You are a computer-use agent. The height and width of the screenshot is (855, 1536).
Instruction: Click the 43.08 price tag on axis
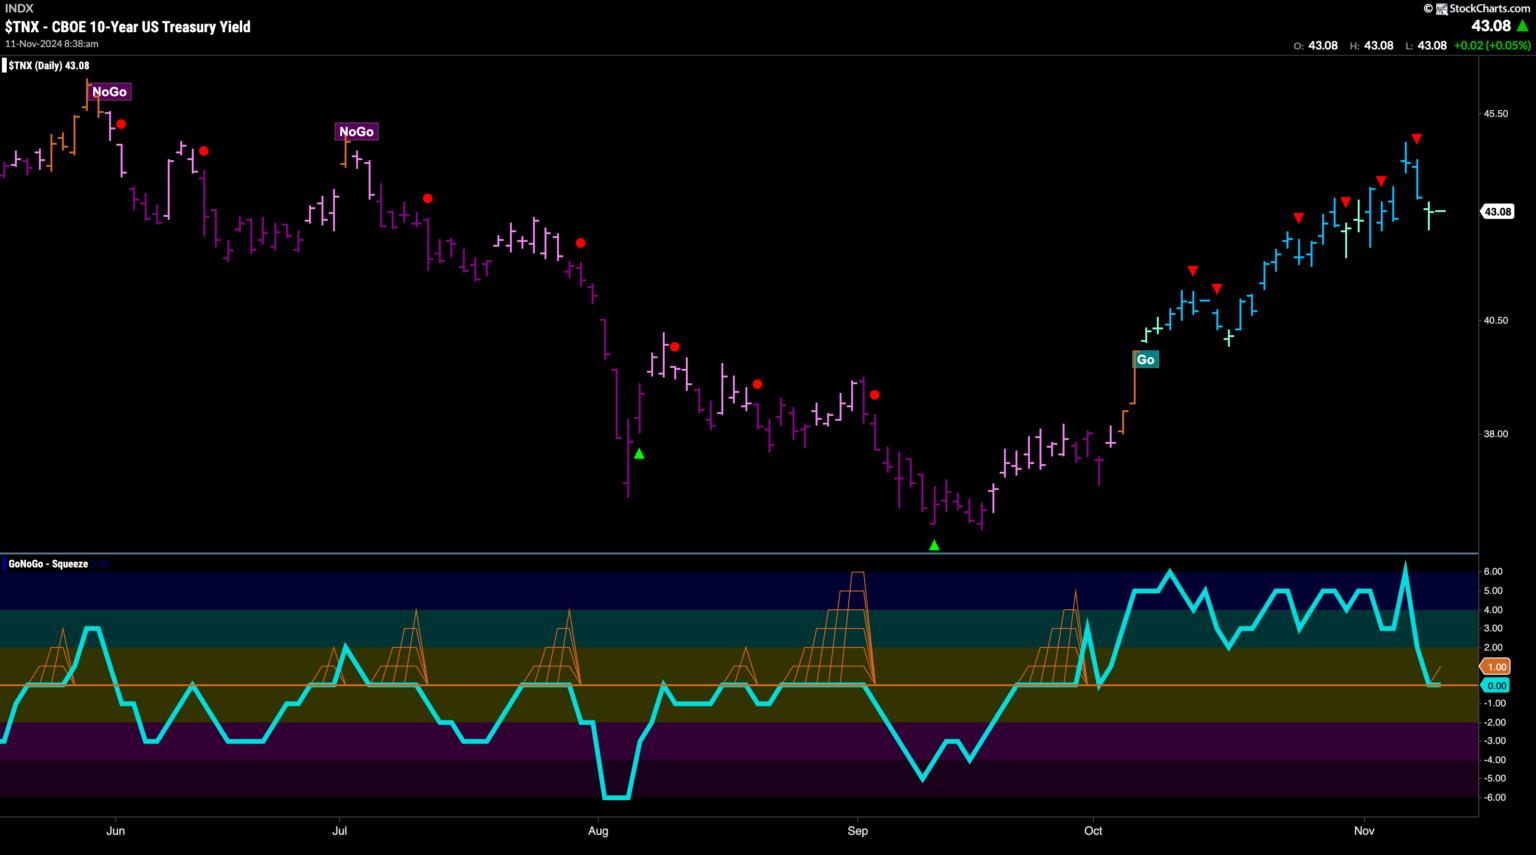pos(1496,212)
